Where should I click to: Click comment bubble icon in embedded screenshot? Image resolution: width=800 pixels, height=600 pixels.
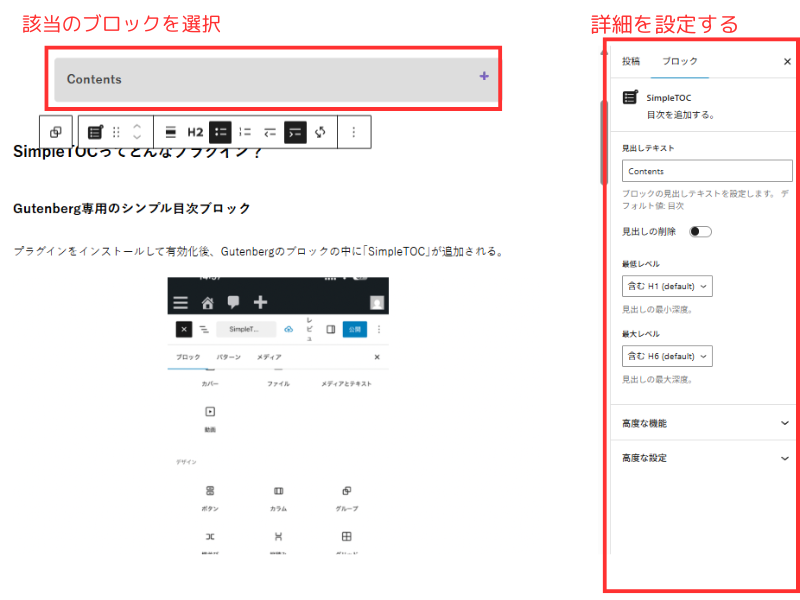click(233, 302)
